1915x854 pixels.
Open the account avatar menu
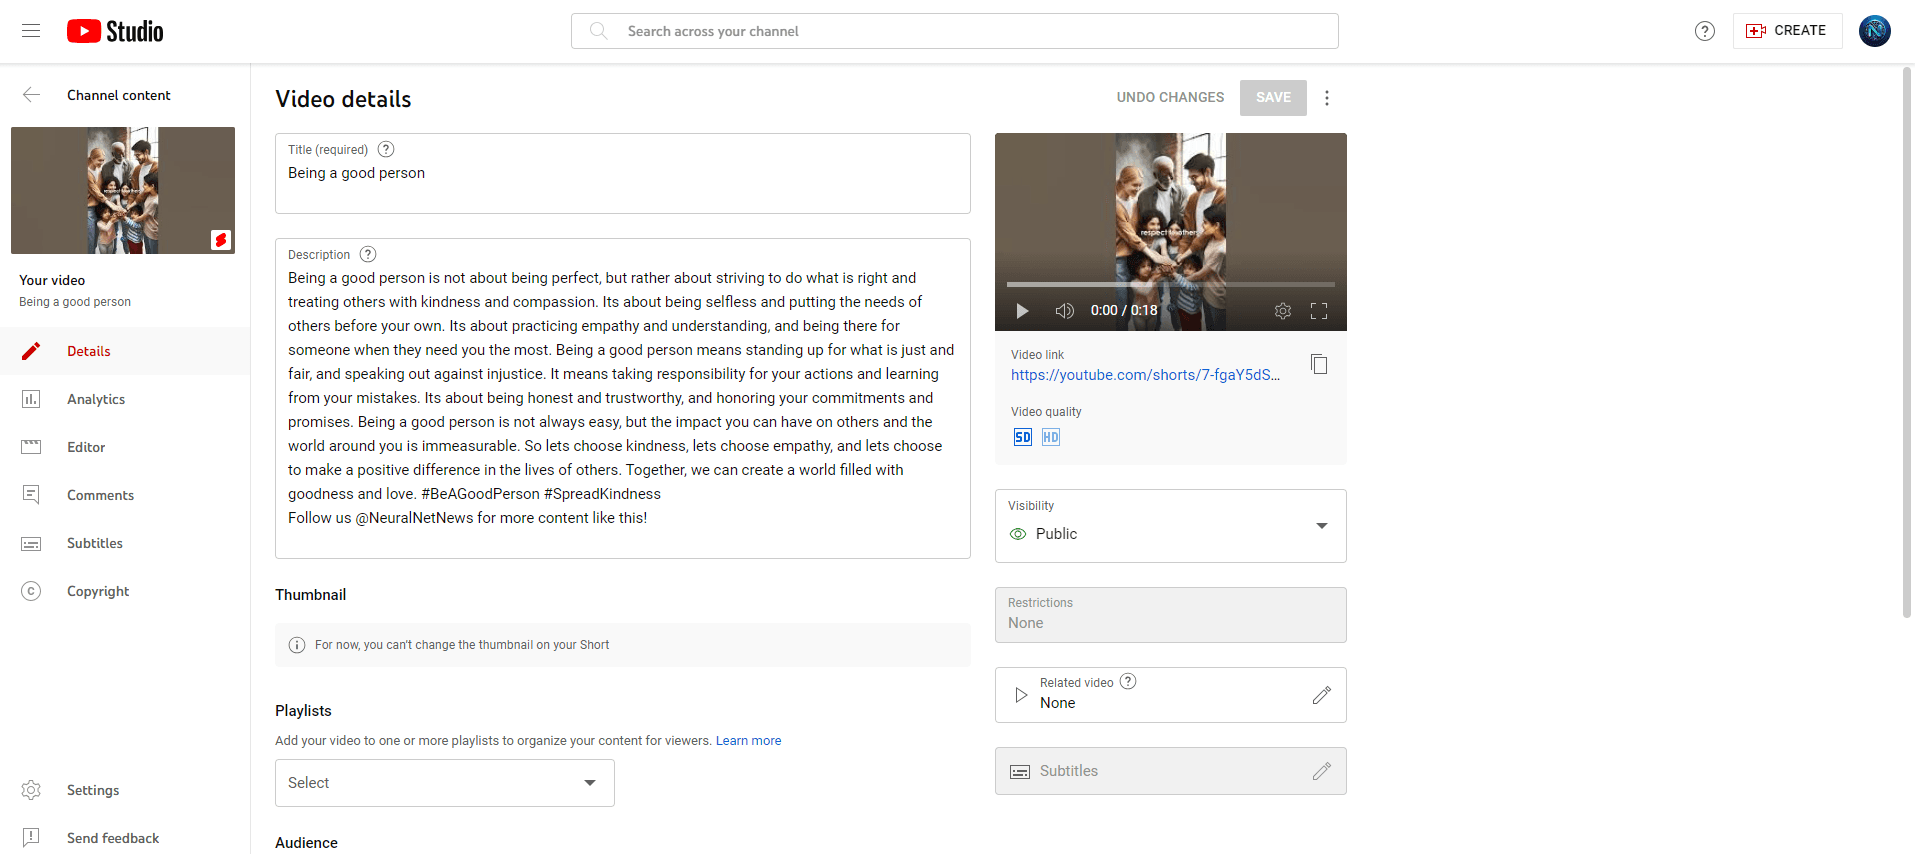point(1874,31)
